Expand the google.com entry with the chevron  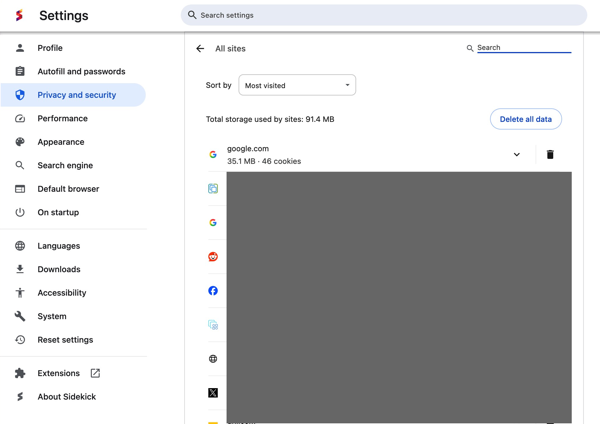coord(517,155)
